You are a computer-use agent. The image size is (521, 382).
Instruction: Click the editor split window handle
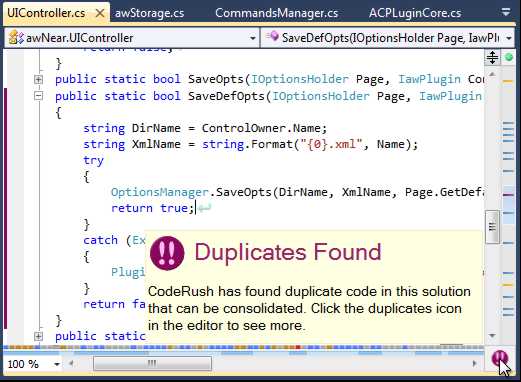coord(492,57)
